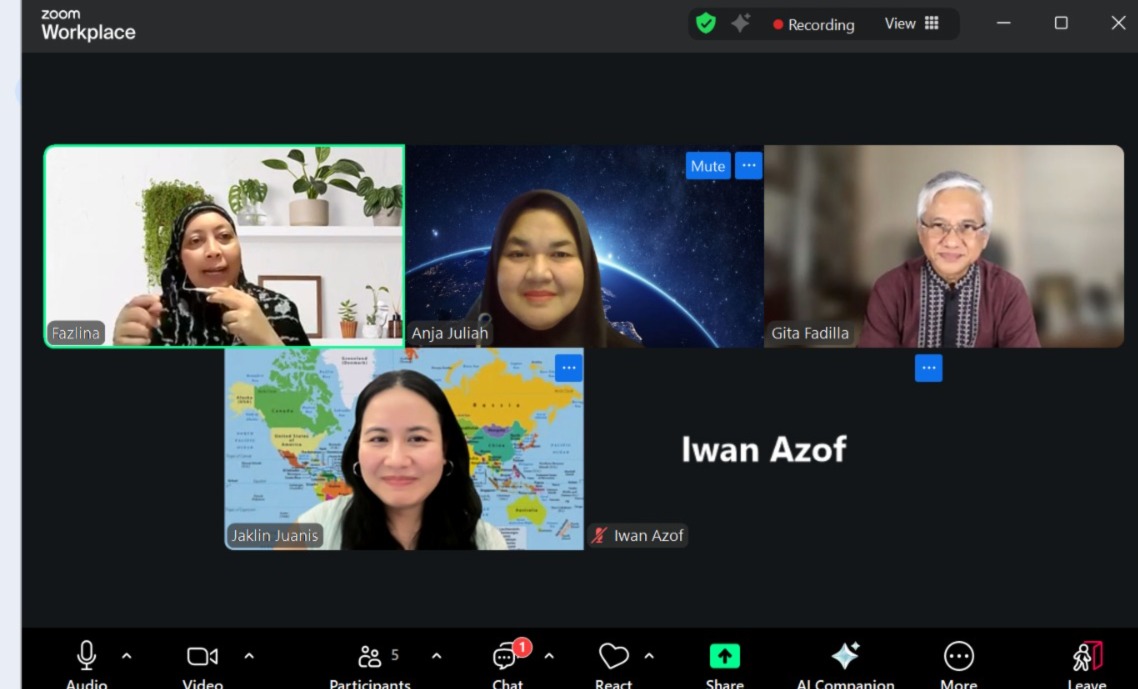Toggle the Video camera icon
The image size is (1138, 689).
tap(202, 656)
